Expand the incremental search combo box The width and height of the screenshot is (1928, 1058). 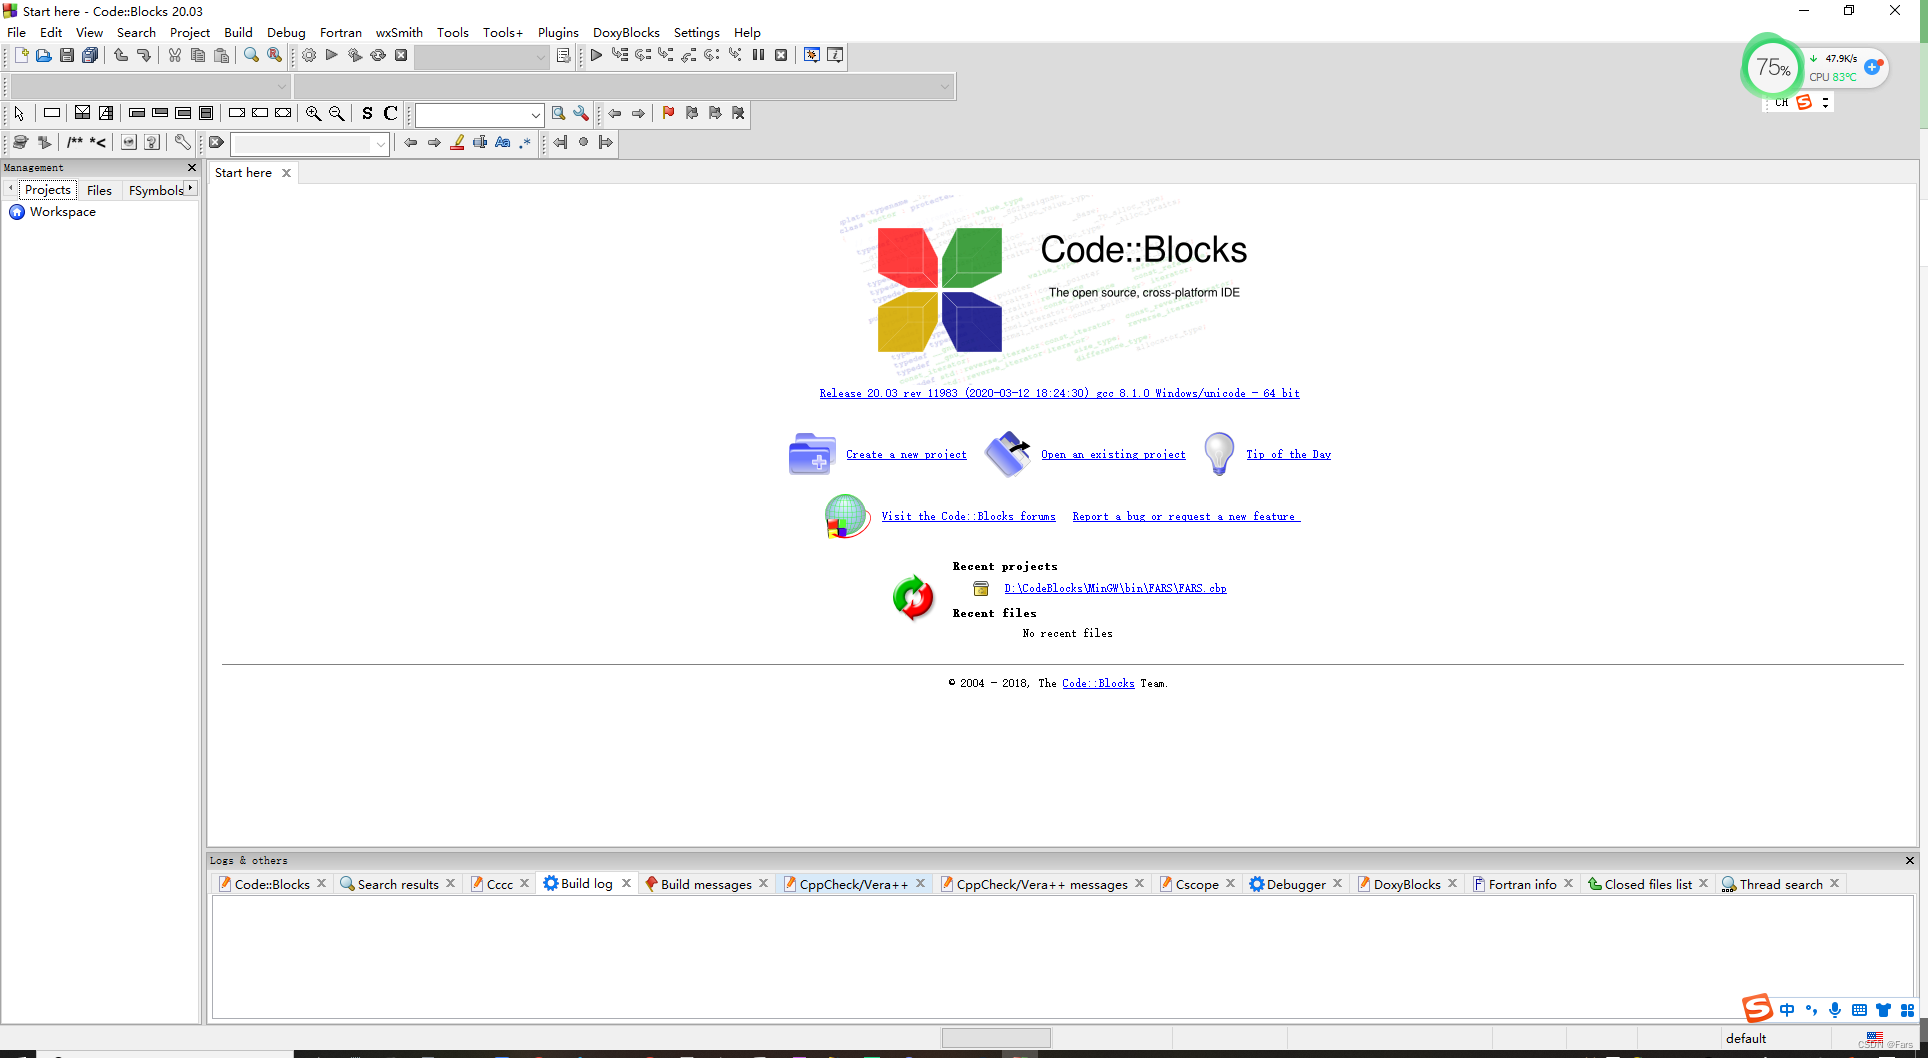[x=380, y=144]
